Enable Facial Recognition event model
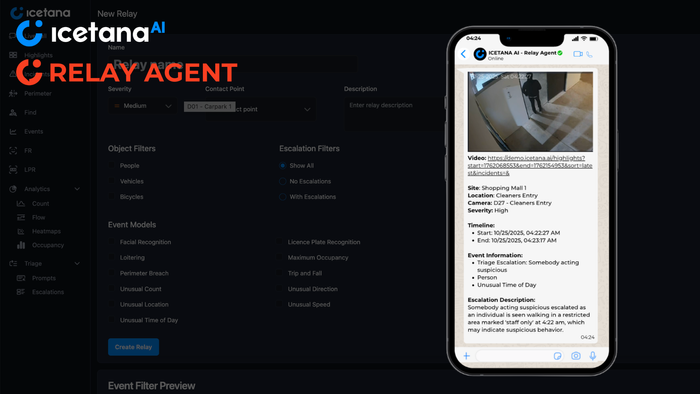Screen dimensions: 700x394 112,242
